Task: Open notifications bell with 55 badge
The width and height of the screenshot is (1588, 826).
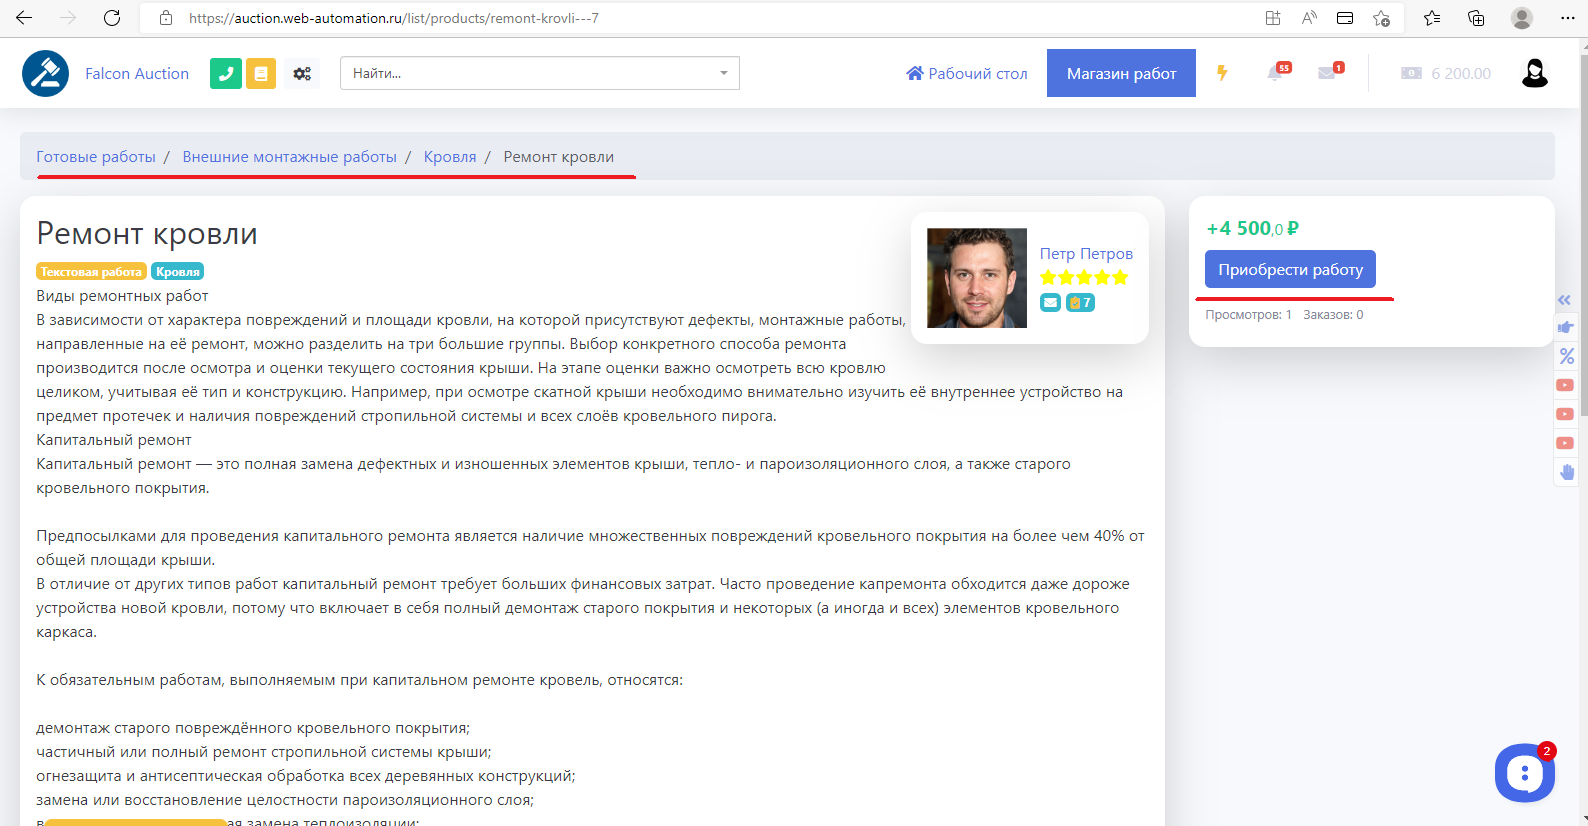Action: tap(1276, 73)
